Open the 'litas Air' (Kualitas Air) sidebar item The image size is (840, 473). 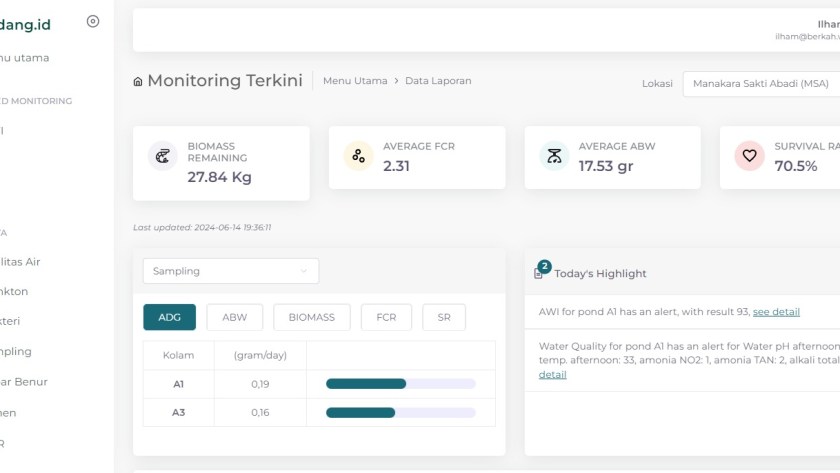[20, 262]
